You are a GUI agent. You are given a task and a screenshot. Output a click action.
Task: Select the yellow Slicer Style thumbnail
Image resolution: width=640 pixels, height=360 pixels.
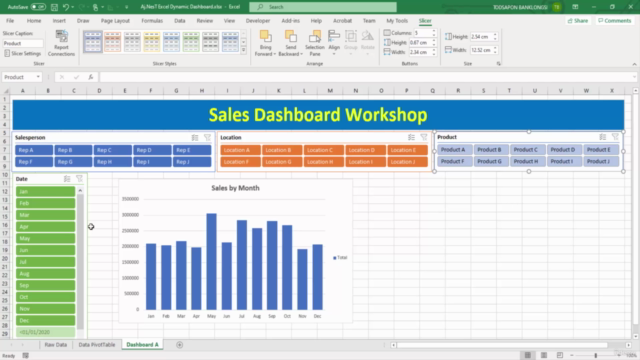point(151,42)
